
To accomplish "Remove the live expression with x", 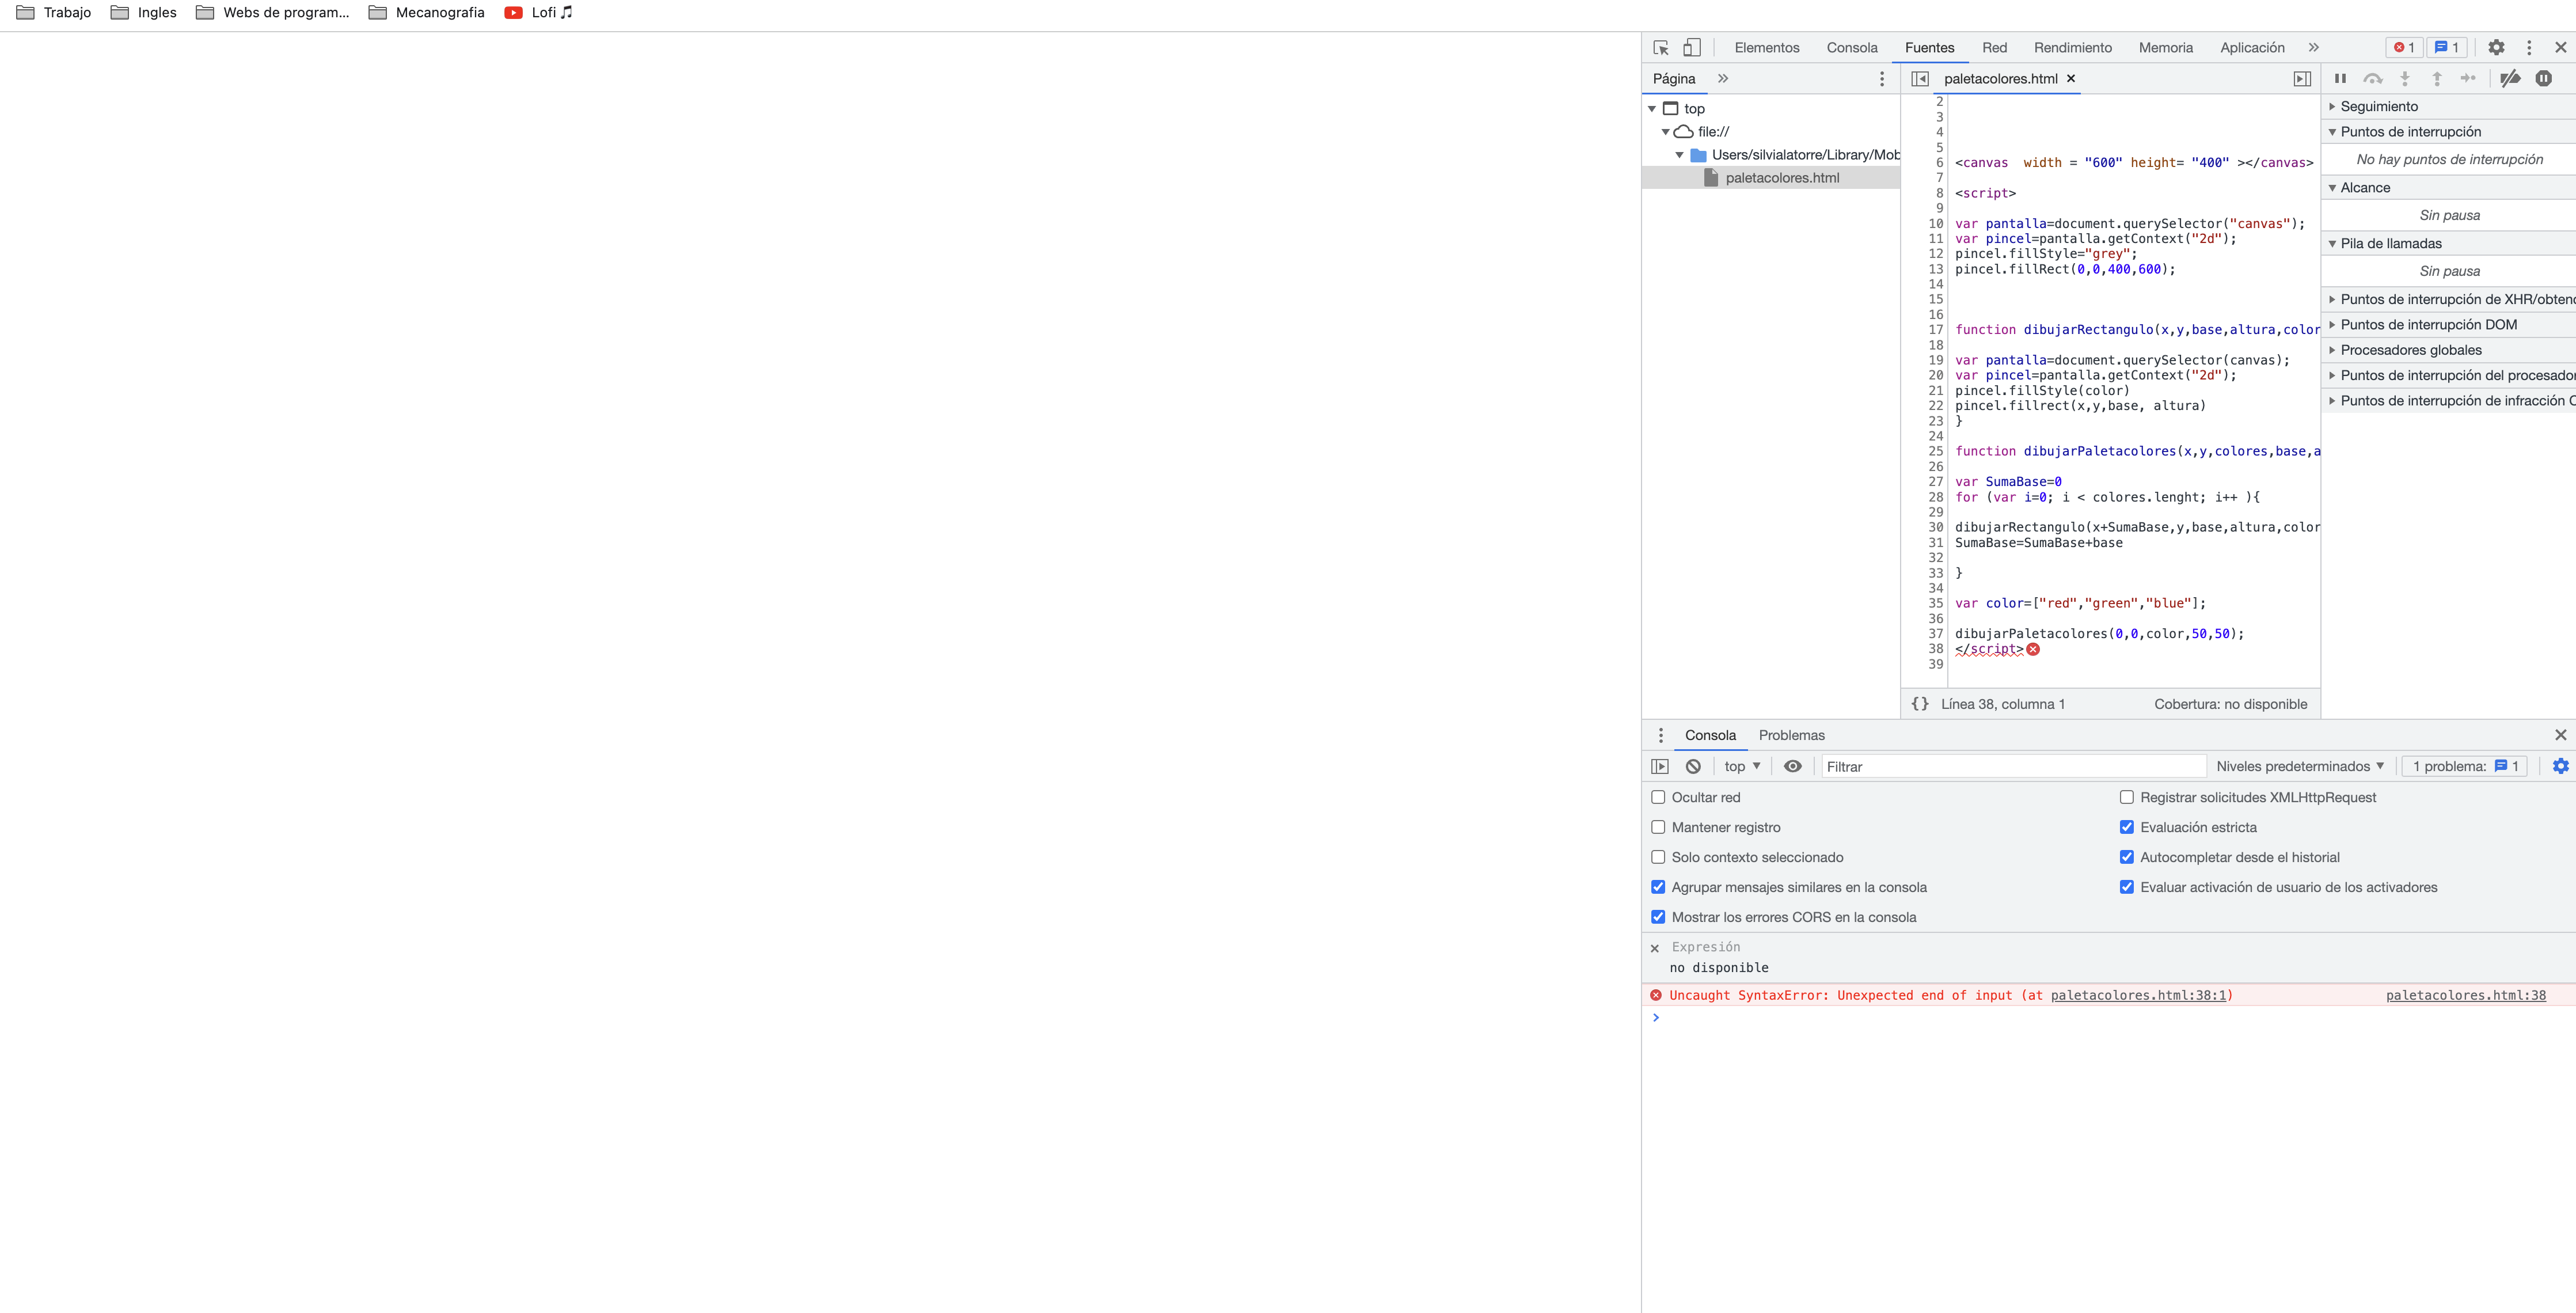I will [1655, 948].
